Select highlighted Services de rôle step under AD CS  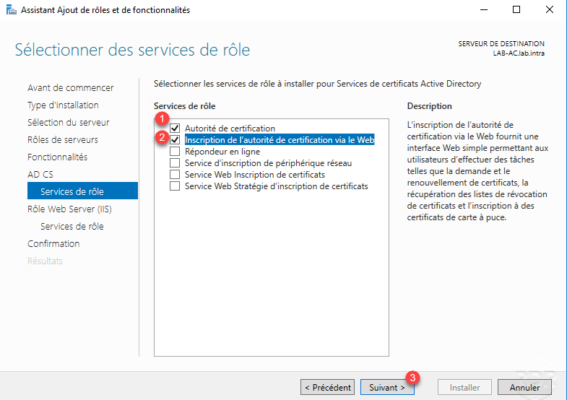(x=82, y=191)
